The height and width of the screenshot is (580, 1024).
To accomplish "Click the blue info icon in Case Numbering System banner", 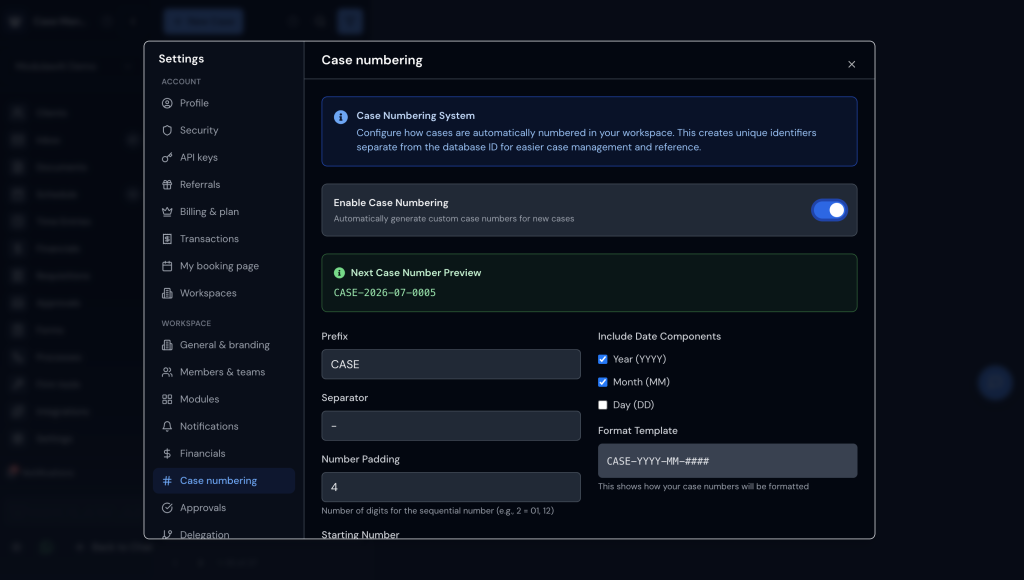I will coord(341,117).
